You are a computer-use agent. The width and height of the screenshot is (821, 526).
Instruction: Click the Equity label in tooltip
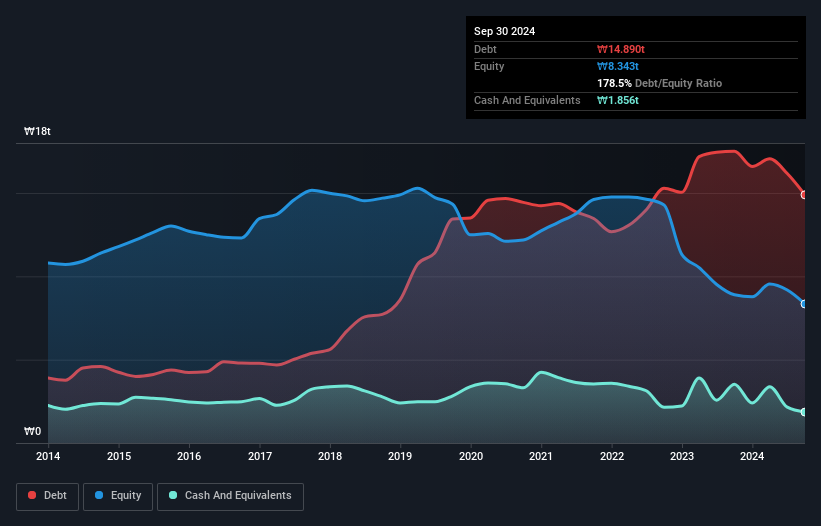(489, 66)
